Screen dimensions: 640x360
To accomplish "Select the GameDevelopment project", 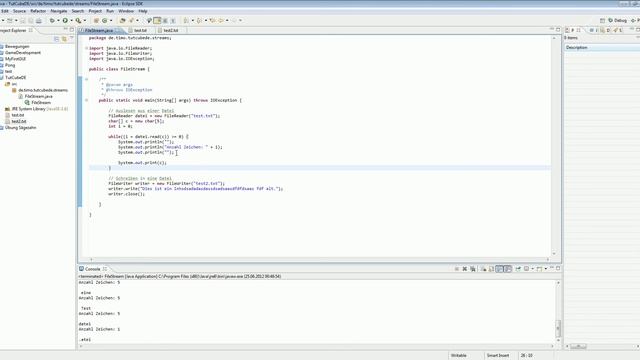I will coord(23,53).
